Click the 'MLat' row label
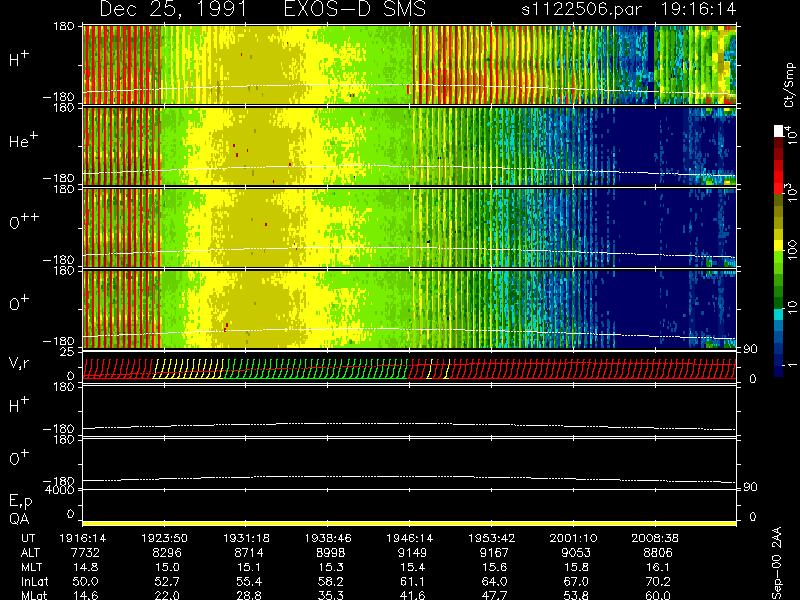The image size is (800, 600). click(34, 595)
